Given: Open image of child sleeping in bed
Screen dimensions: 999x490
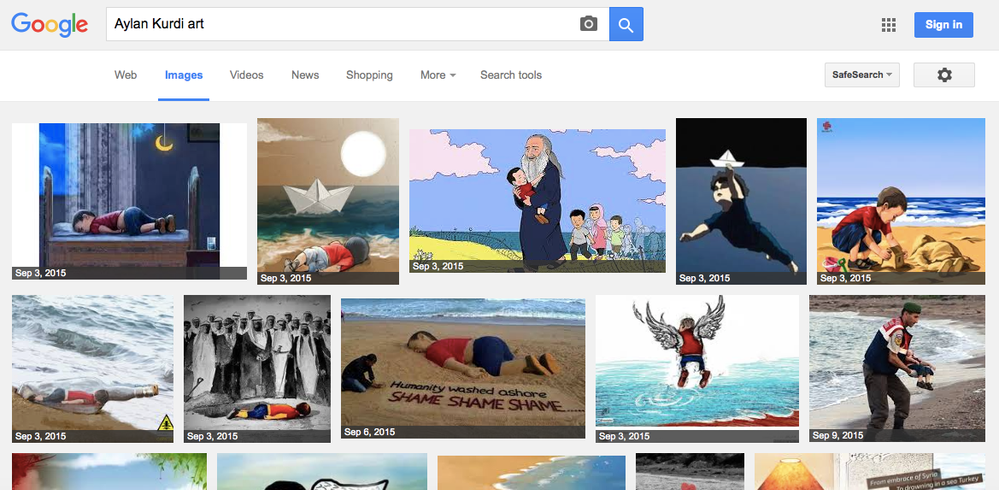Looking at the screenshot, I should click(129, 201).
